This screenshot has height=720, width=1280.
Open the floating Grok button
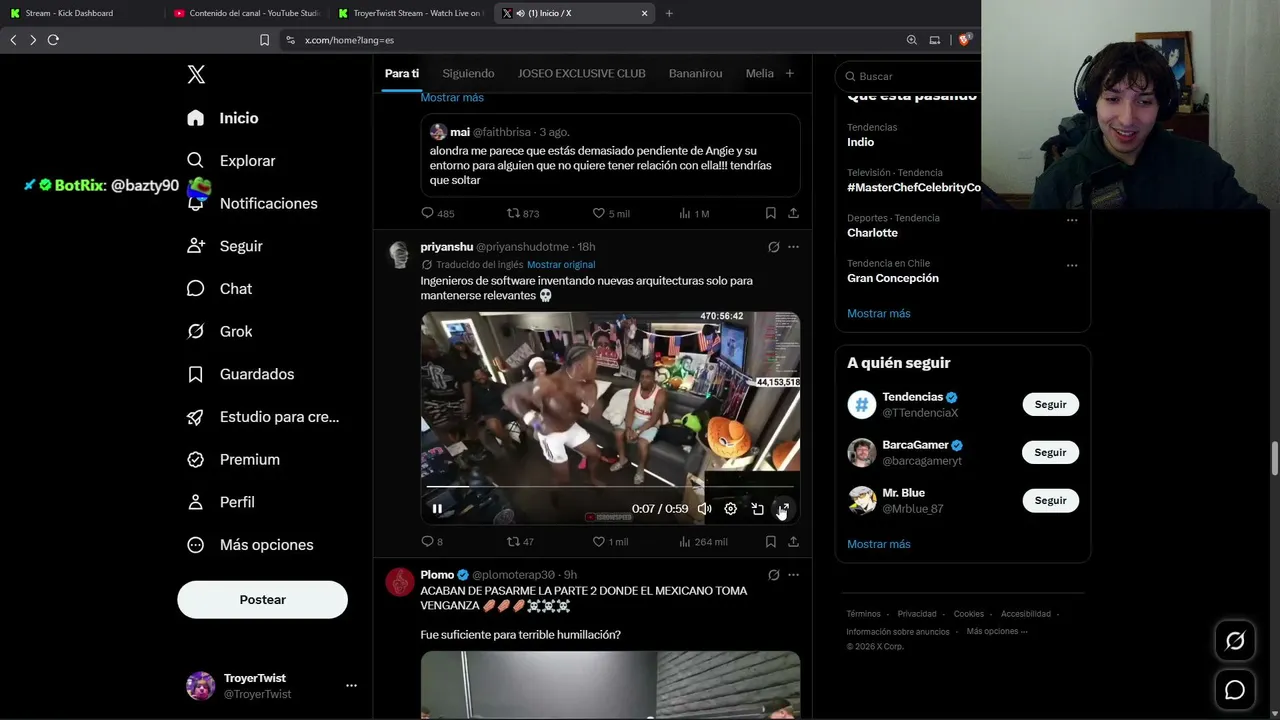coord(1235,641)
